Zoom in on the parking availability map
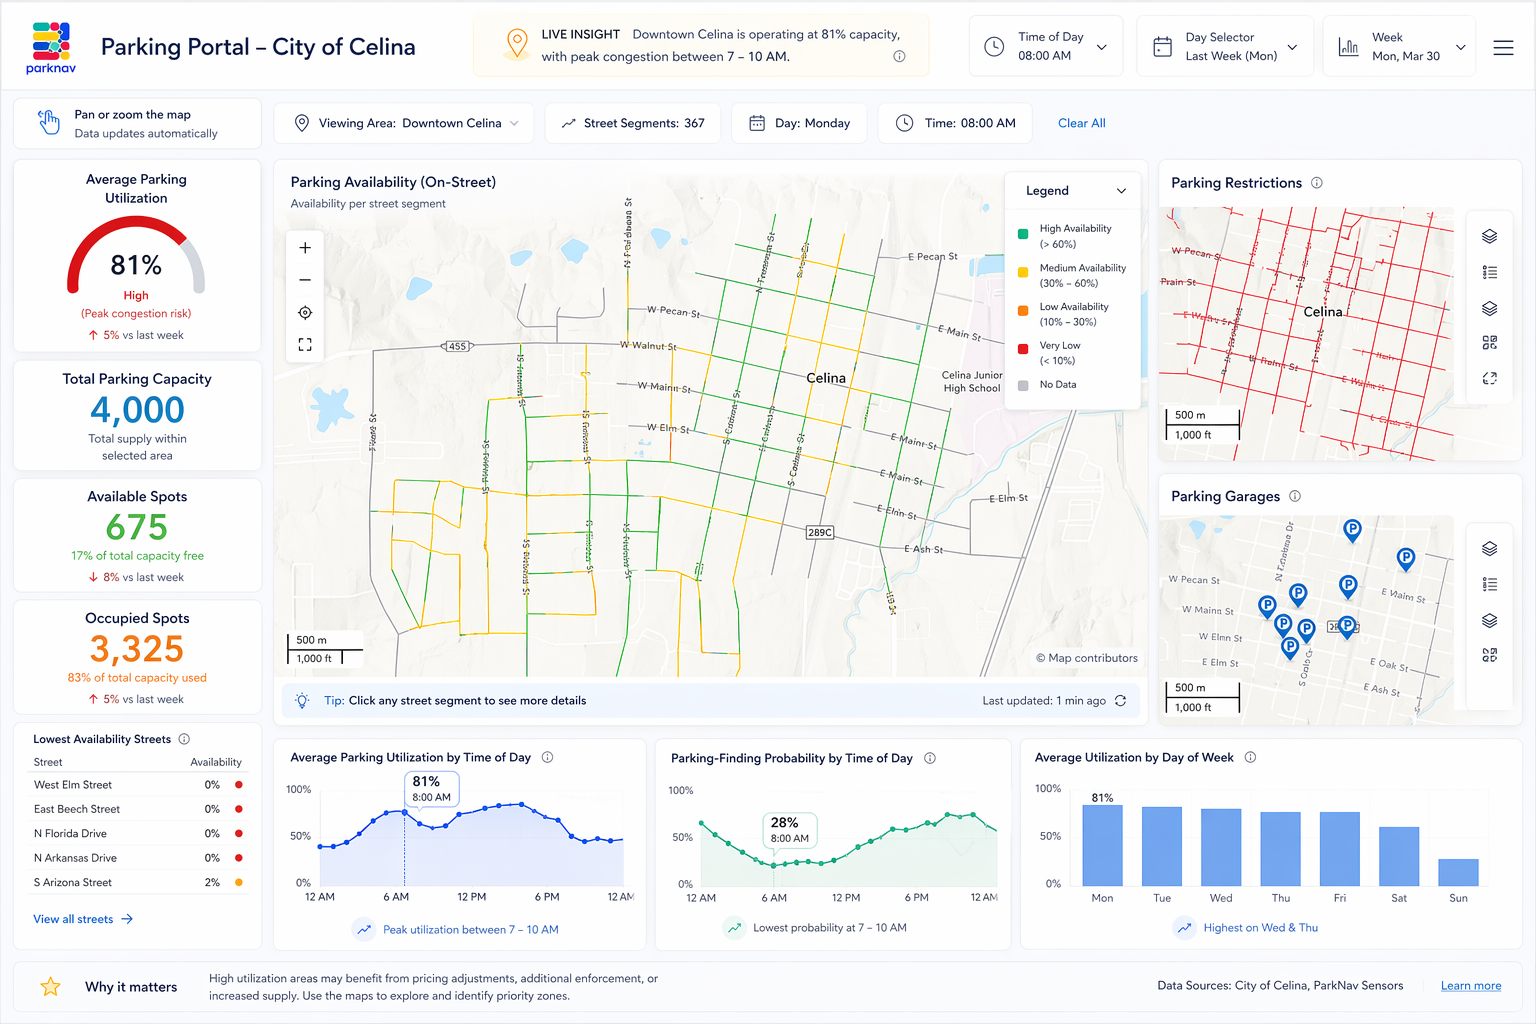1536x1024 pixels. [x=305, y=248]
